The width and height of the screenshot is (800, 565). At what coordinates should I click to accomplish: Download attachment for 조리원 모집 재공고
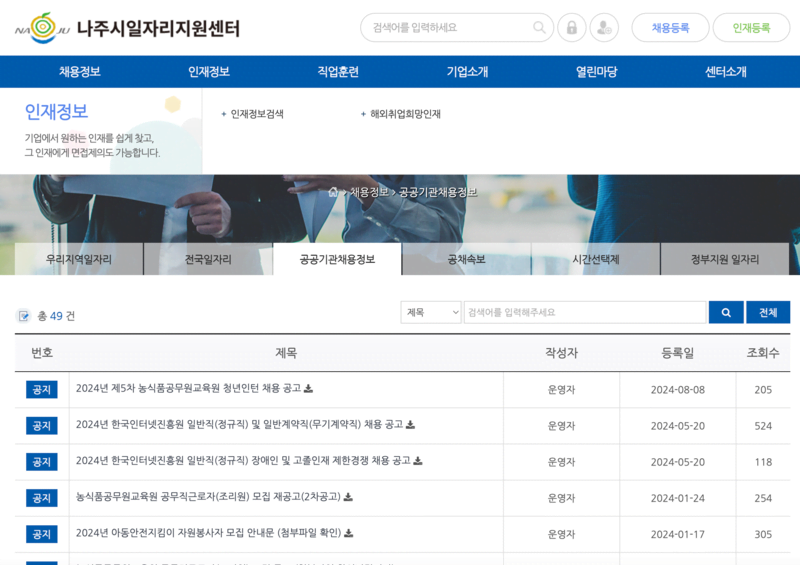pos(348,497)
